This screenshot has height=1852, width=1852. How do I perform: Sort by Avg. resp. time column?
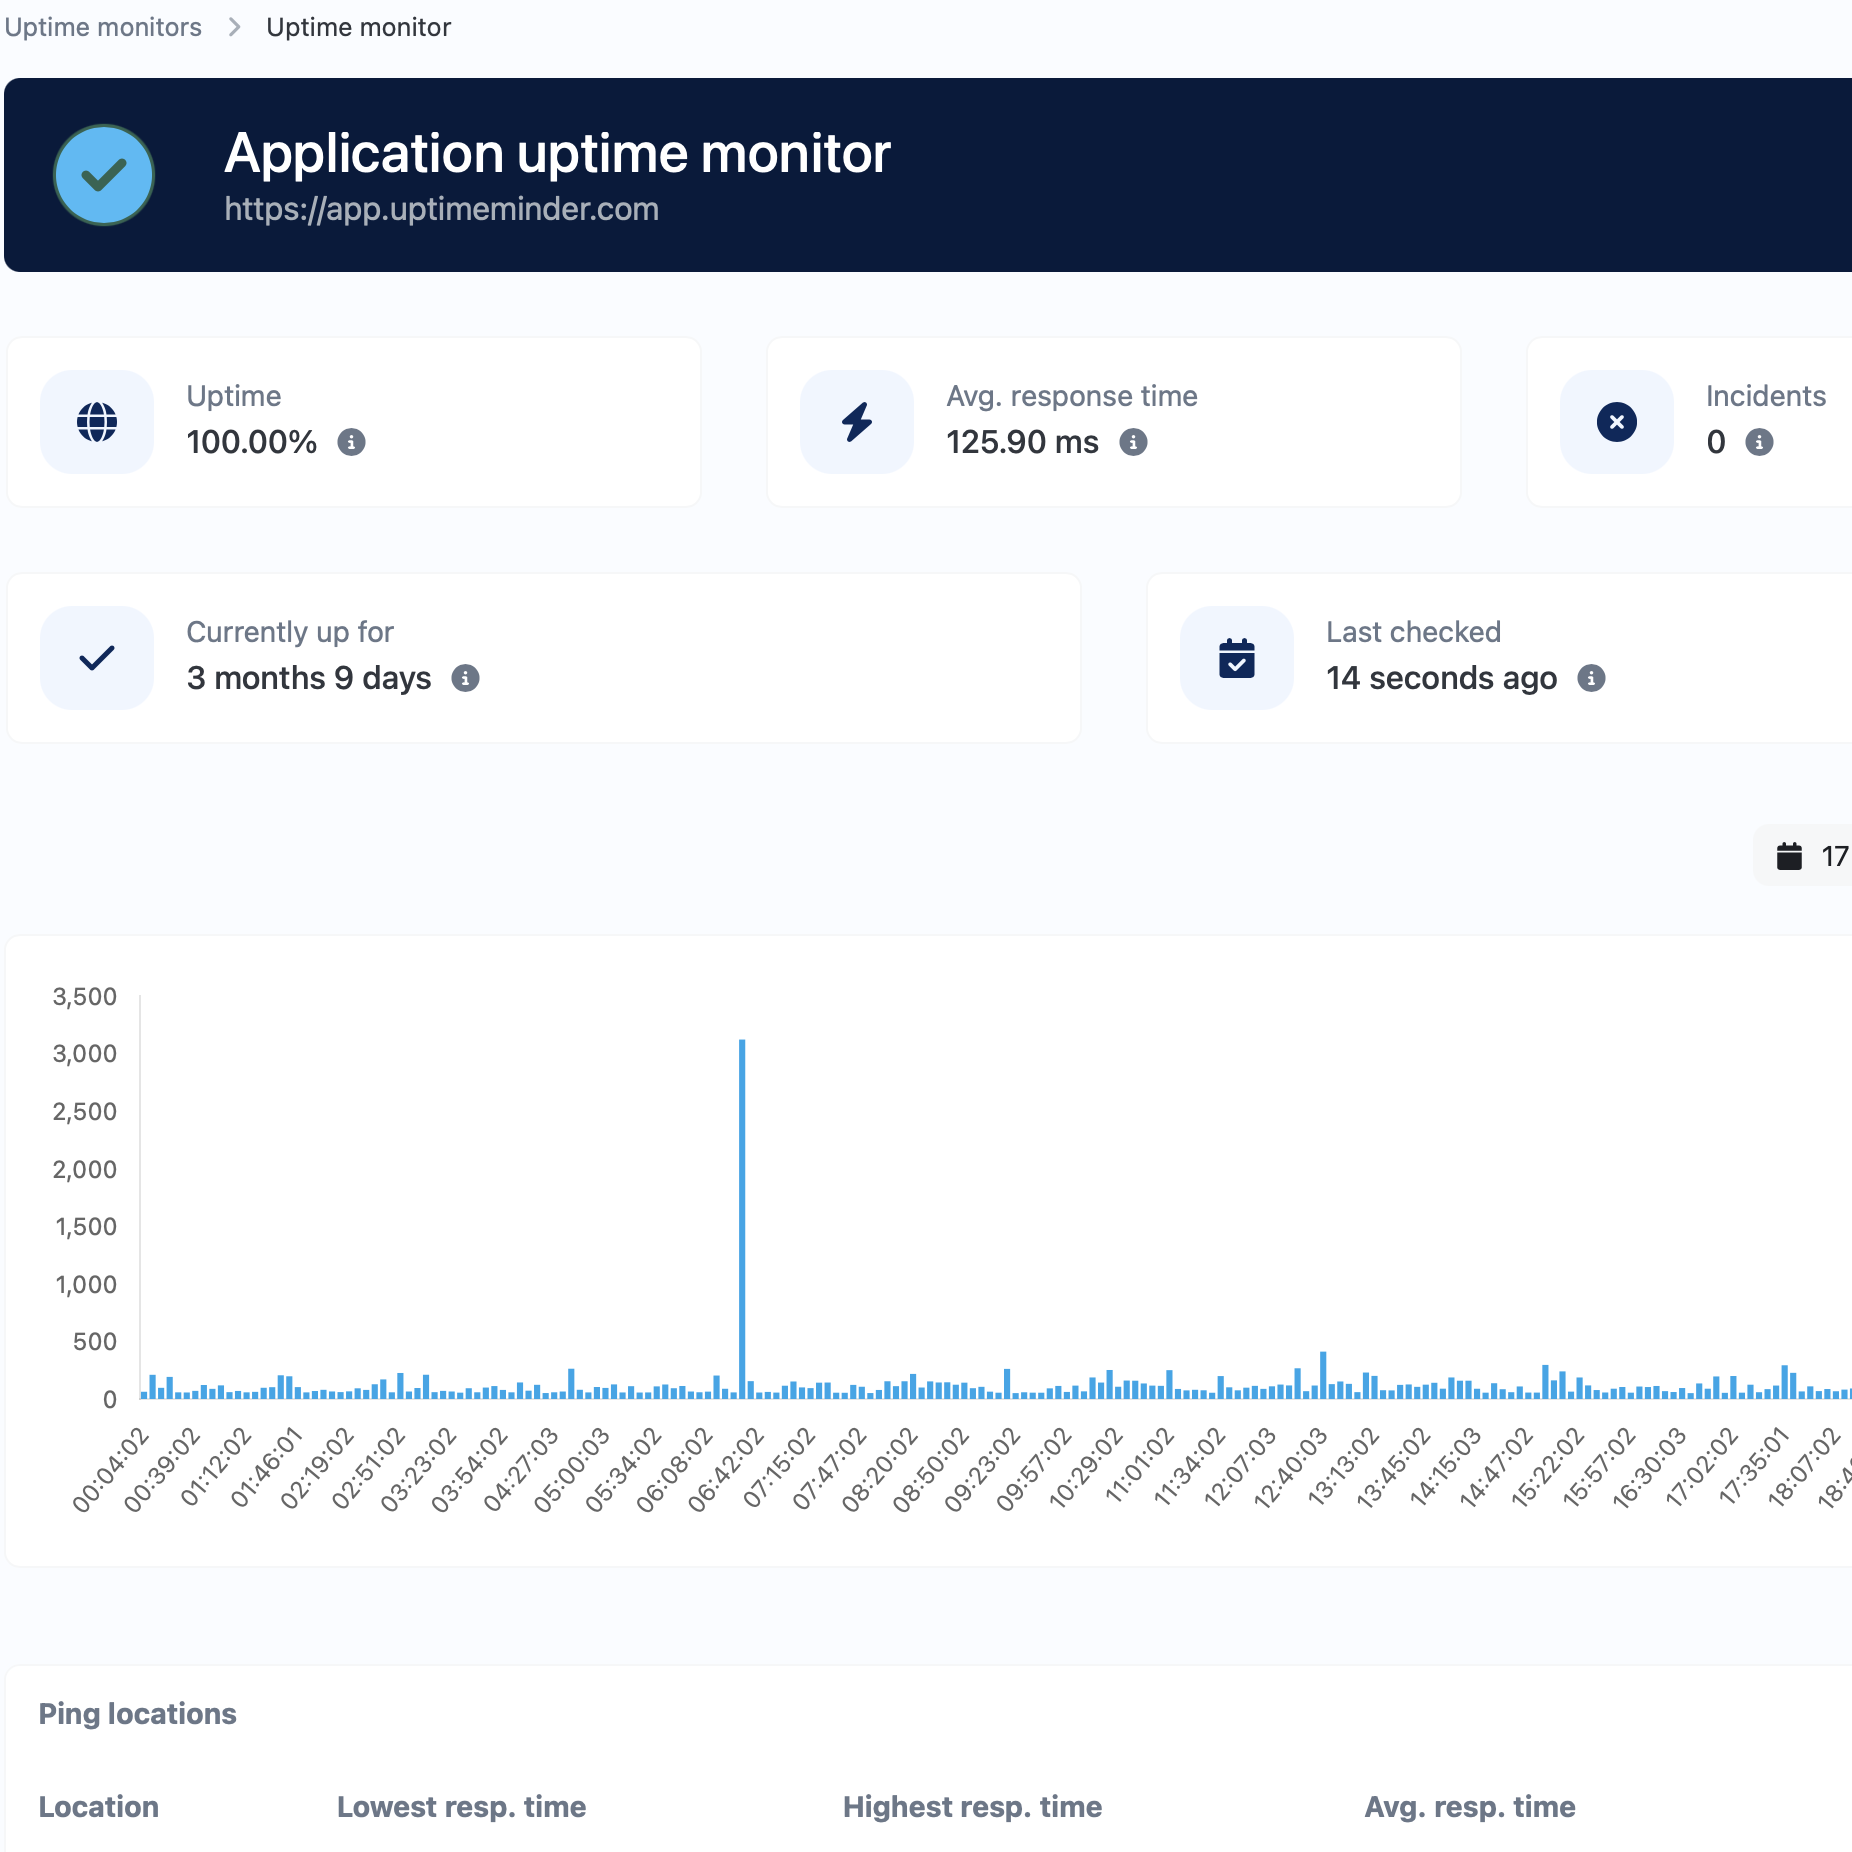(1469, 1806)
